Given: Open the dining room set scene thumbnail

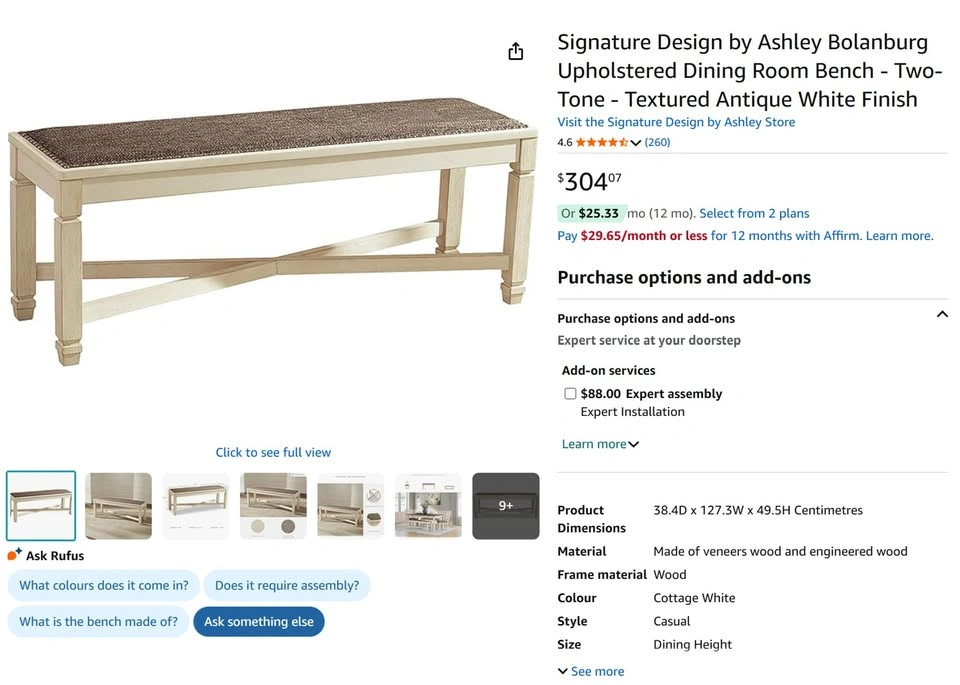Looking at the screenshot, I should (x=428, y=506).
